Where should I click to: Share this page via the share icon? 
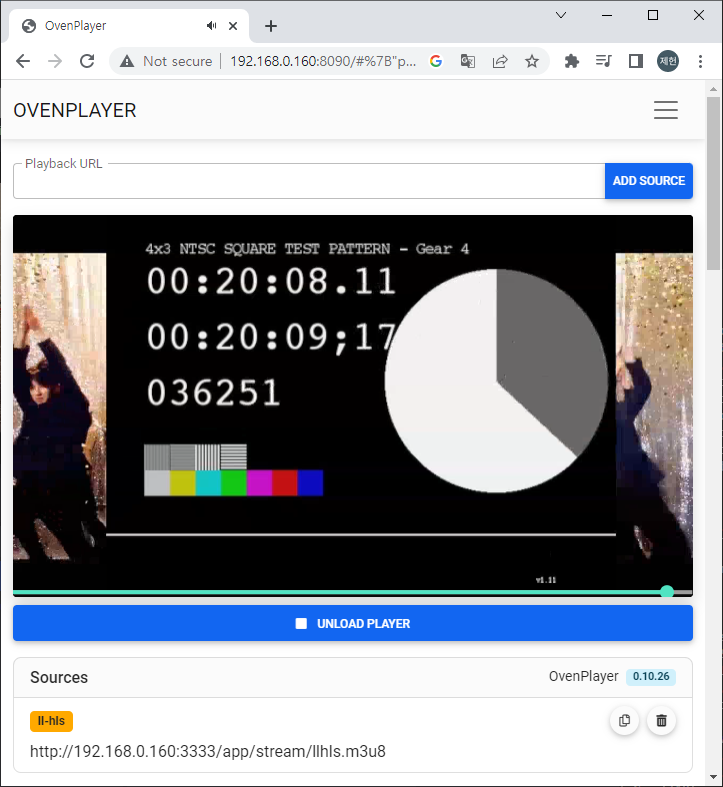[x=500, y=61]
